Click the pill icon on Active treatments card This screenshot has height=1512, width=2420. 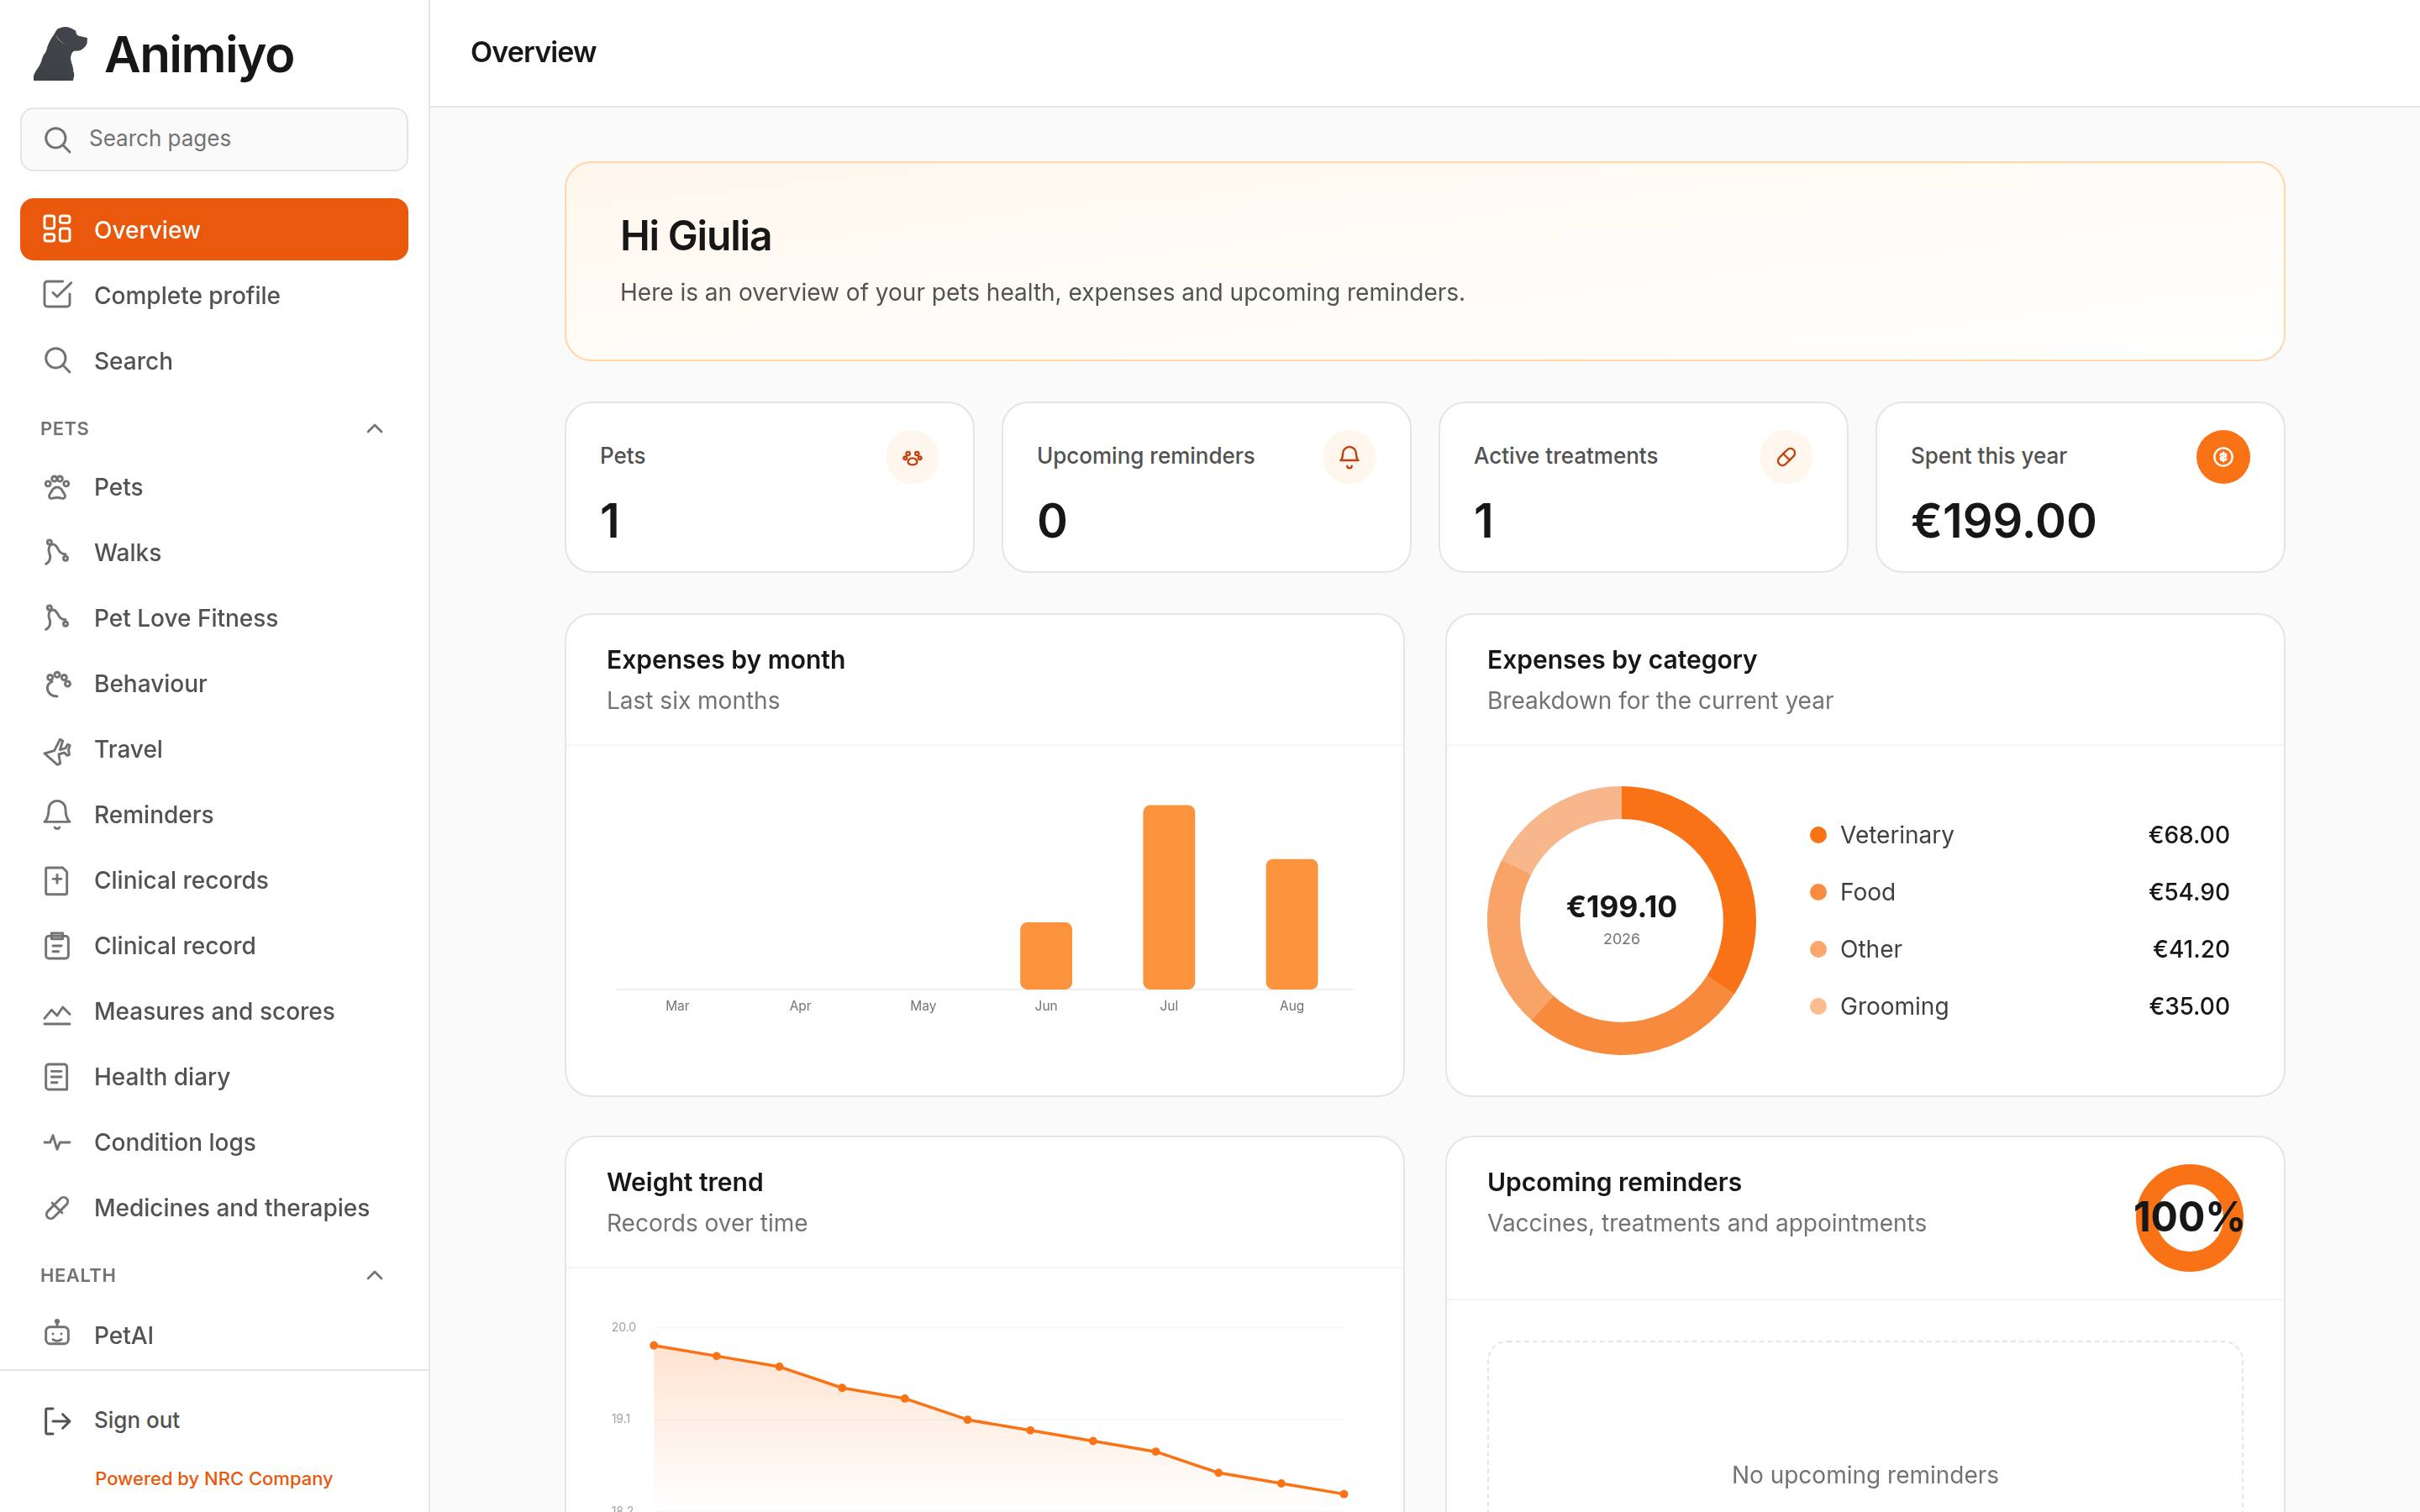click(x=1786, y=457)
